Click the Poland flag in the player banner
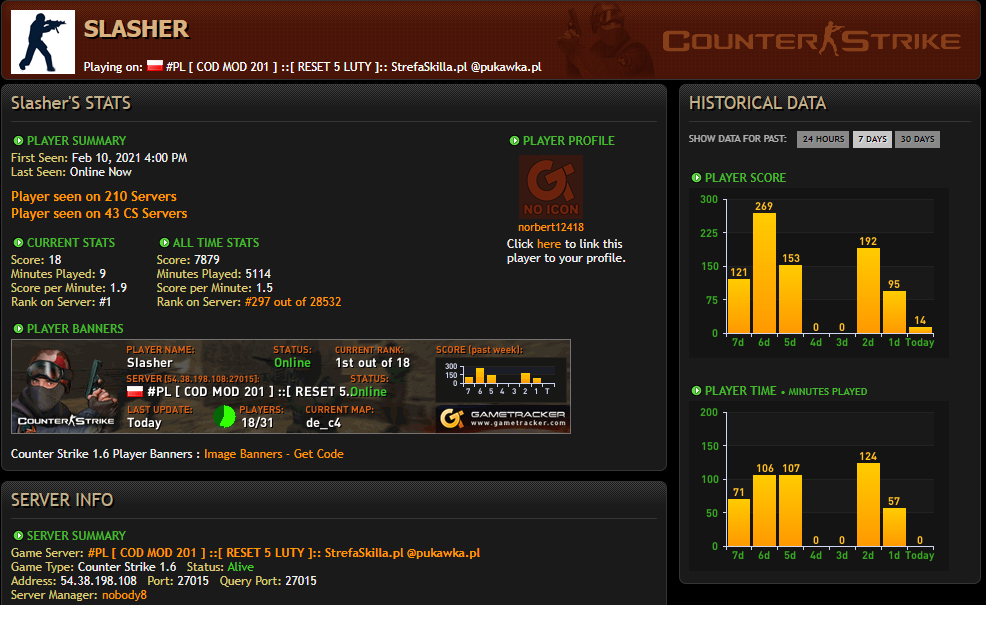 [135, 392]
